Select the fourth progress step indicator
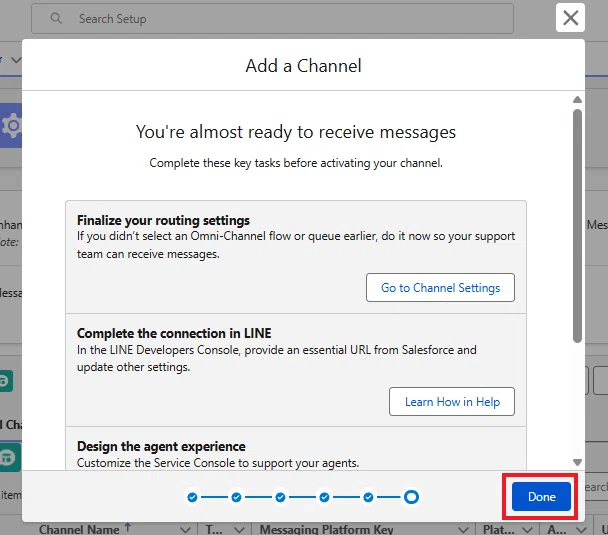 click(324, 497)
